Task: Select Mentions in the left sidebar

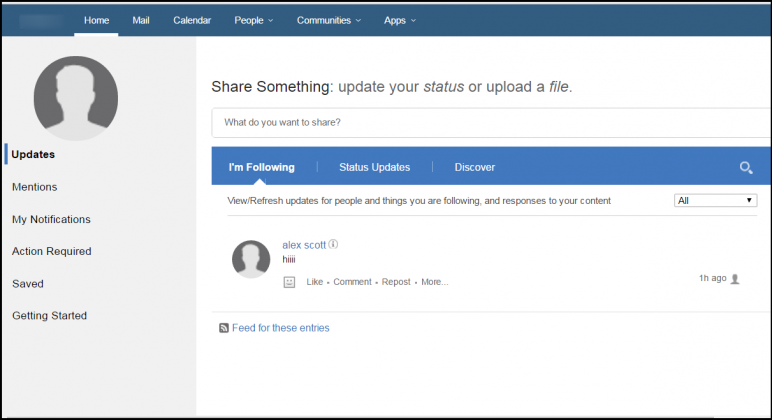Action: 34,187
